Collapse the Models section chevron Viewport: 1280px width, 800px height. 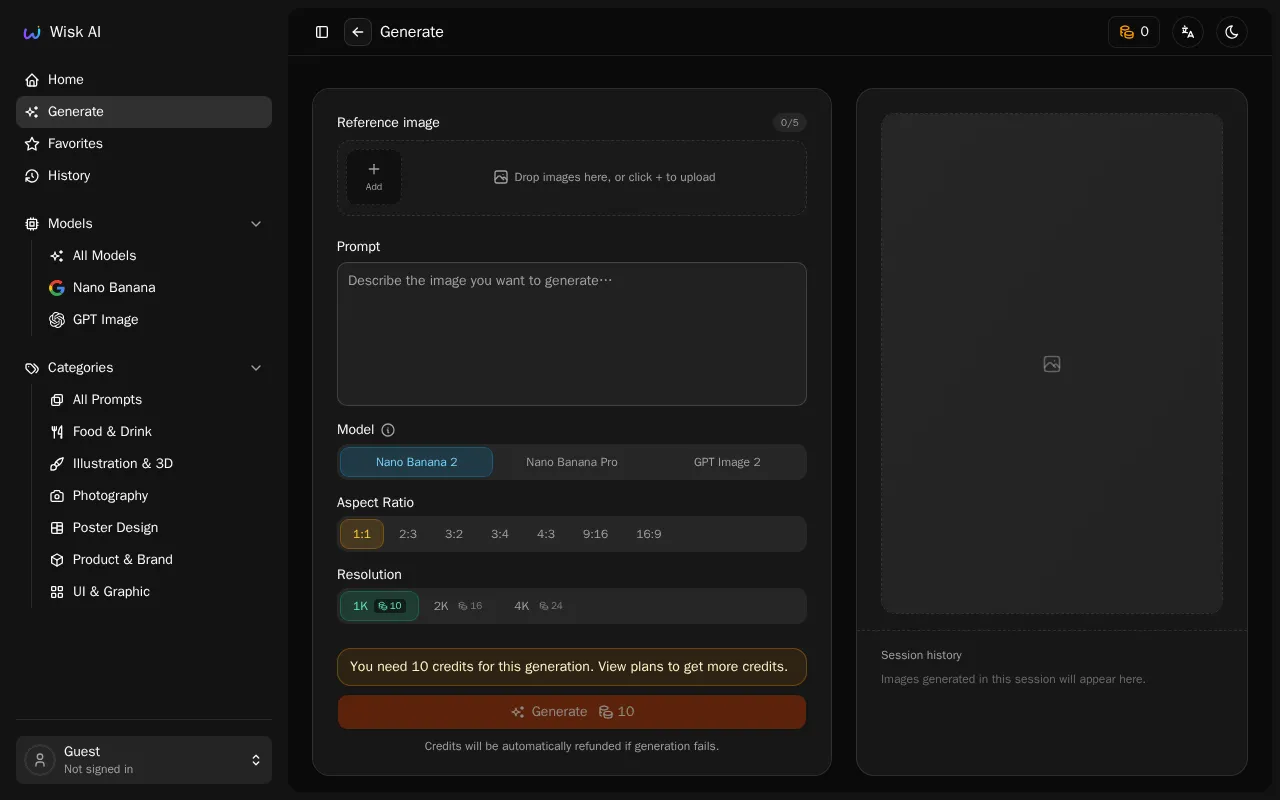click(256, 224)
